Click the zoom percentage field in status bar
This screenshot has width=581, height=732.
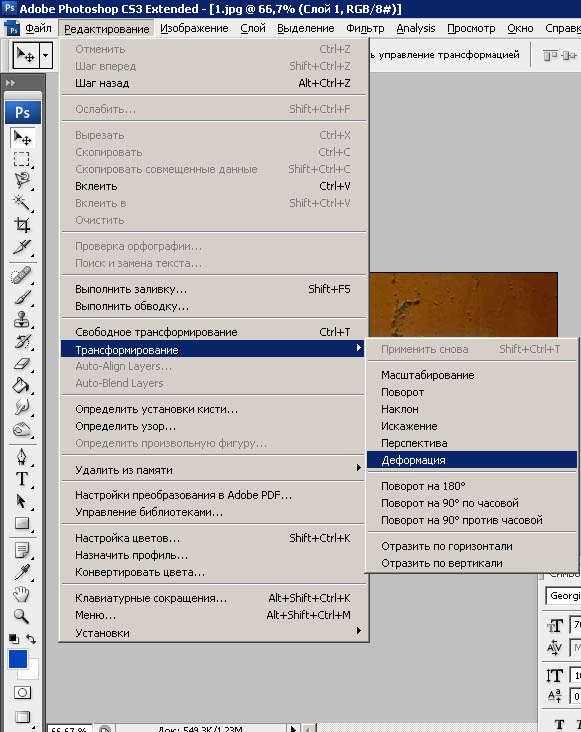coord(70,728)
